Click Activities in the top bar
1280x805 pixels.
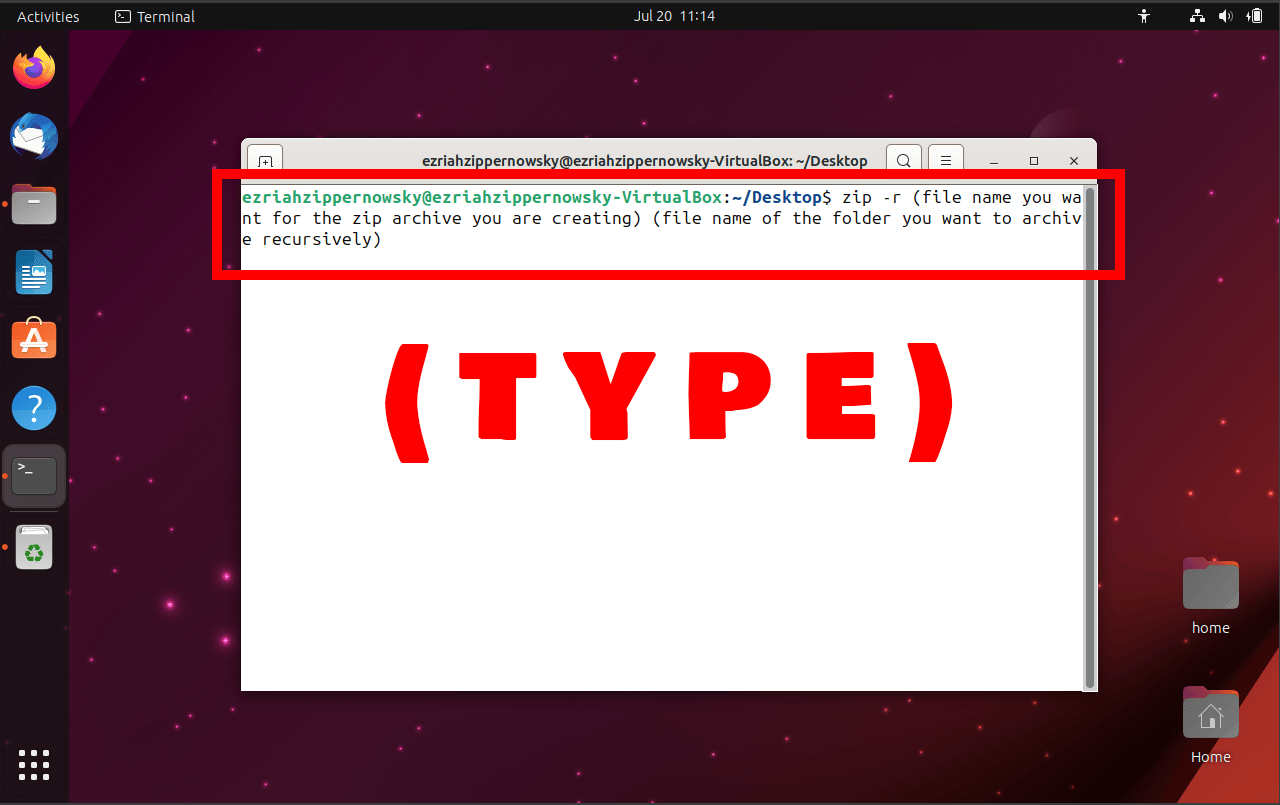coord(46,16)
